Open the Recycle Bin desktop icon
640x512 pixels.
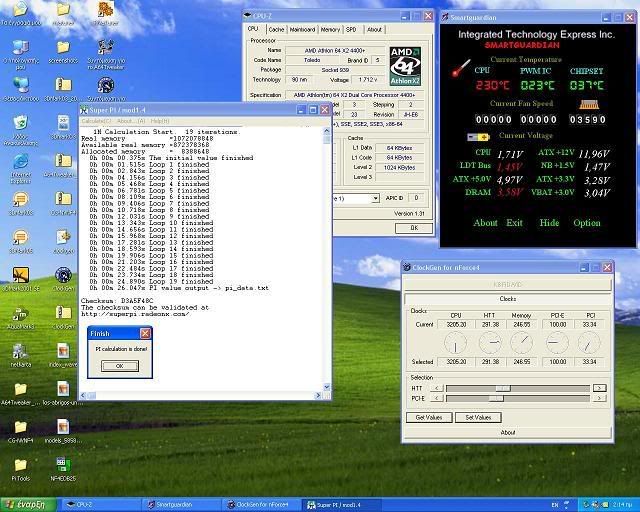pos(20,123)
